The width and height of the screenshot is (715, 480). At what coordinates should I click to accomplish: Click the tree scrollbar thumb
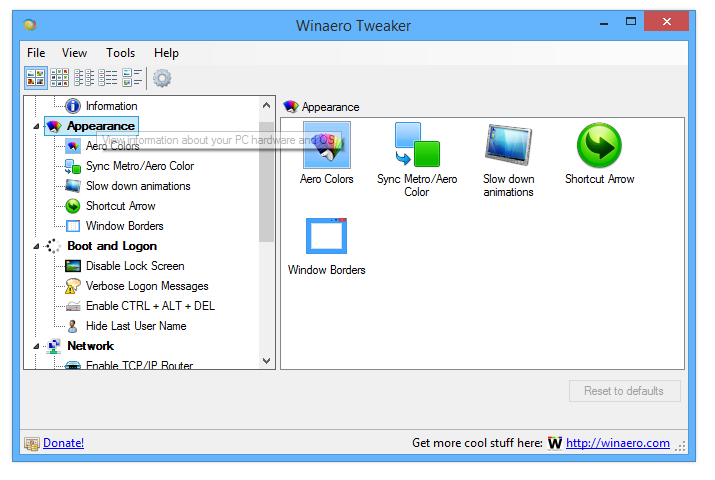(x=267, y=181)
